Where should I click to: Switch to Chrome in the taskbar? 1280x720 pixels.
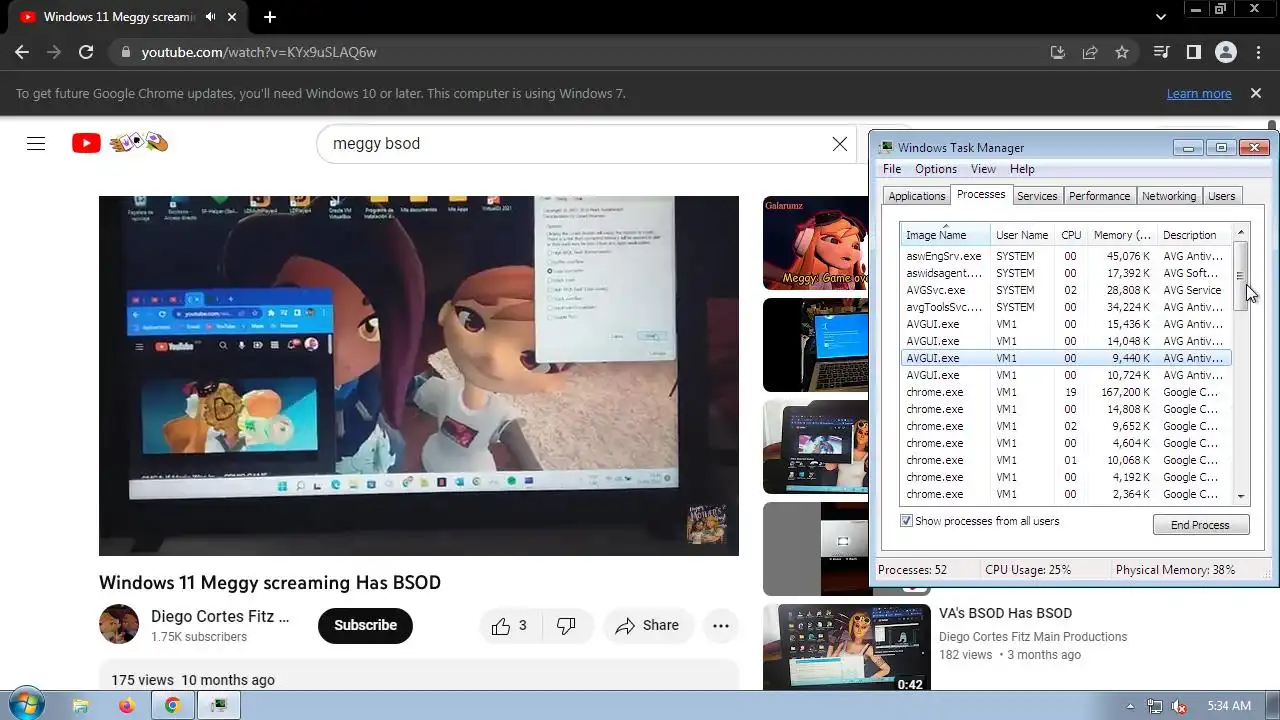pos(172,705)
